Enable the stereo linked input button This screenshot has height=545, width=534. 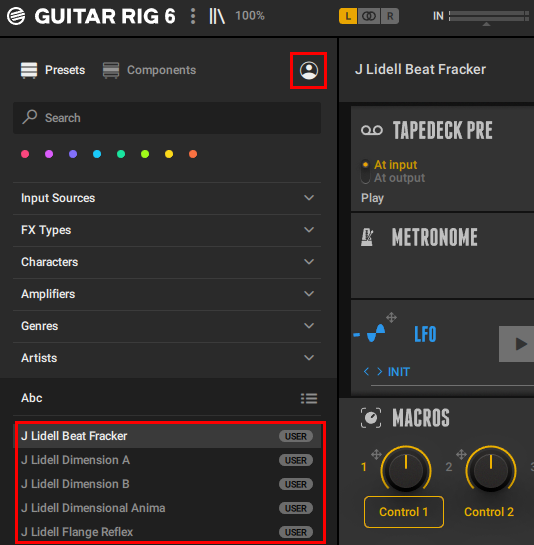[x=369, y=16]
